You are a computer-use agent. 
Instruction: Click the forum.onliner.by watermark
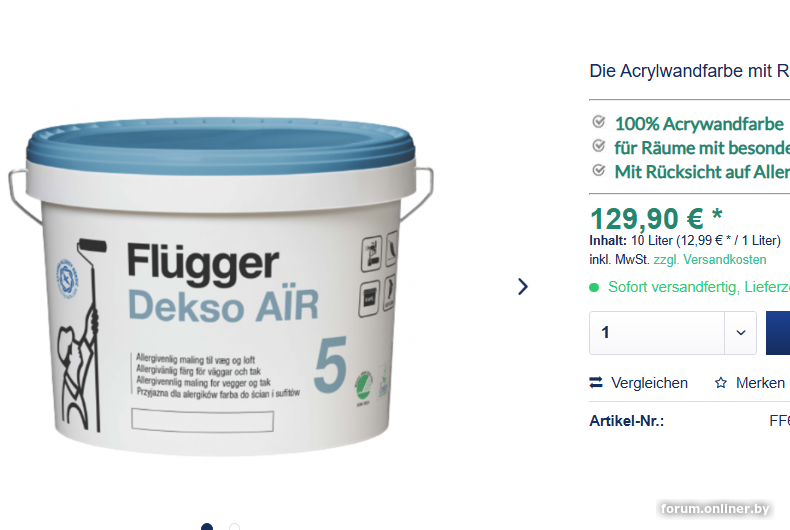pos(715,508)
